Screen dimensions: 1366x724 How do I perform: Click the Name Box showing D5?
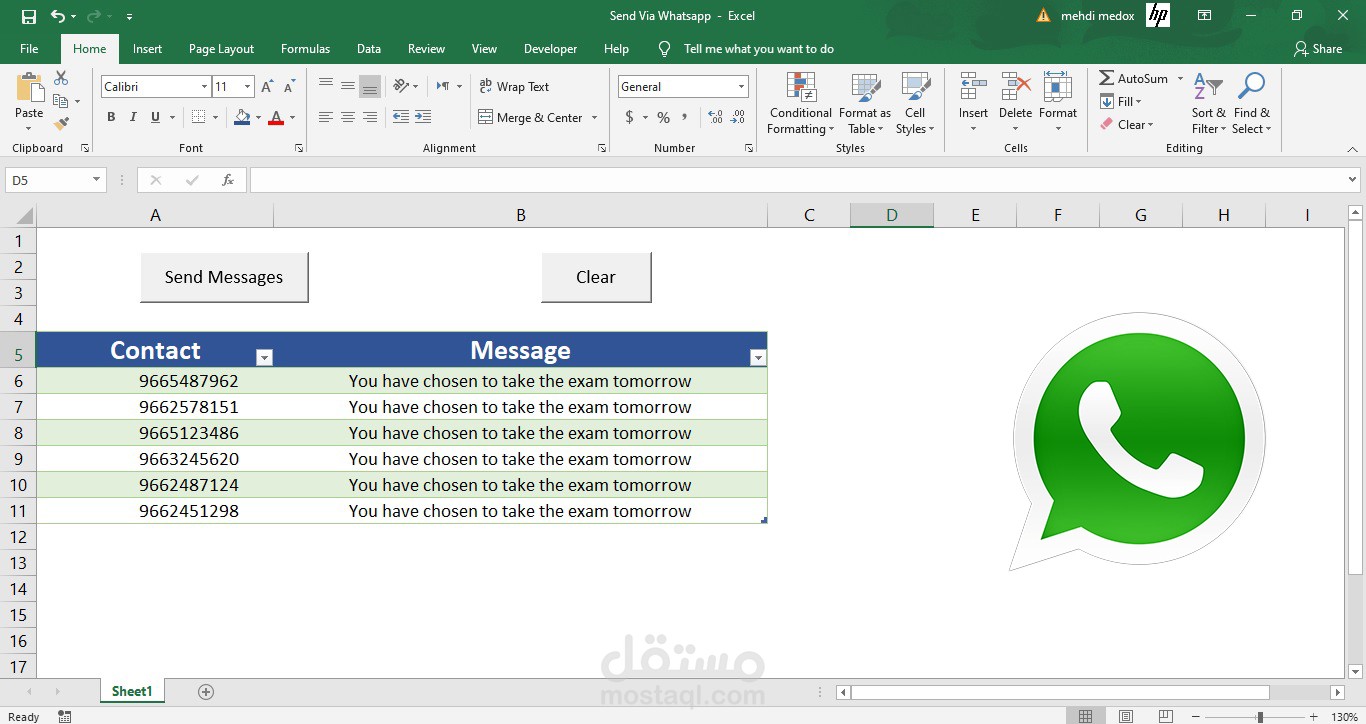pyautogui.click(x=55, y=180)
